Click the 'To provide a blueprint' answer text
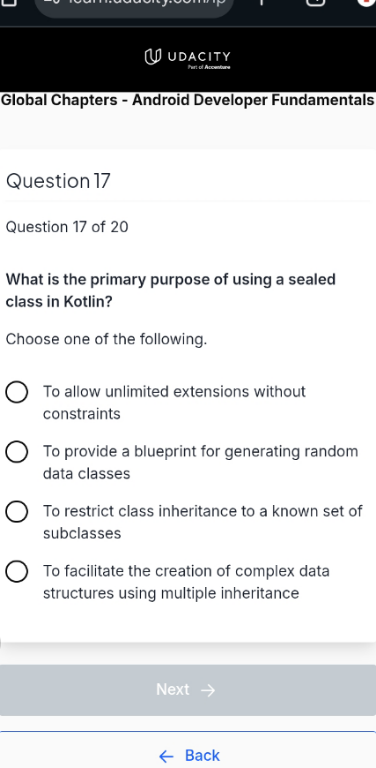 tap(201, 462)
